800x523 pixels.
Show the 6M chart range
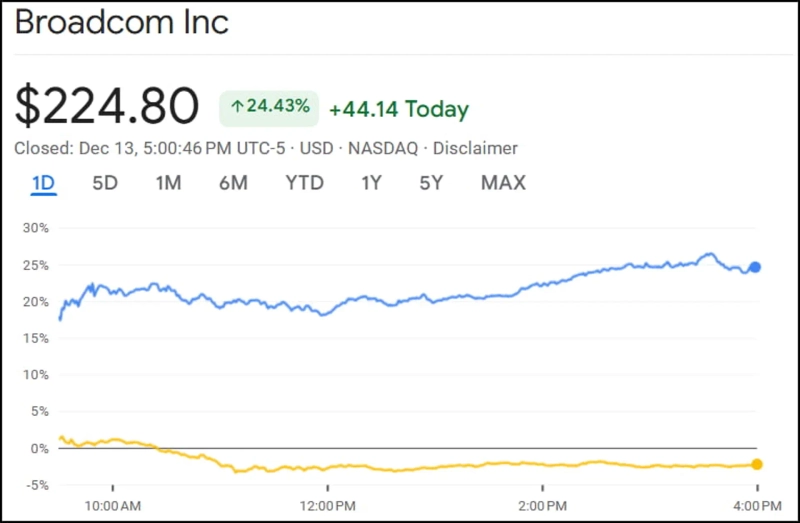[233, 183]
